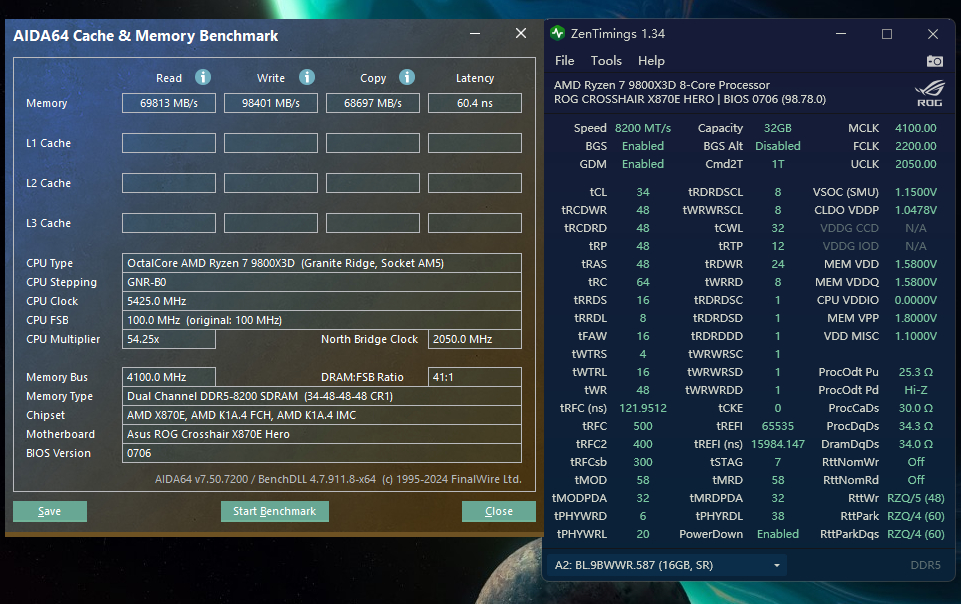Click the AIDA64 version text at bottom
The height and width of the screenshot is (604, 961).
[338, 479]
